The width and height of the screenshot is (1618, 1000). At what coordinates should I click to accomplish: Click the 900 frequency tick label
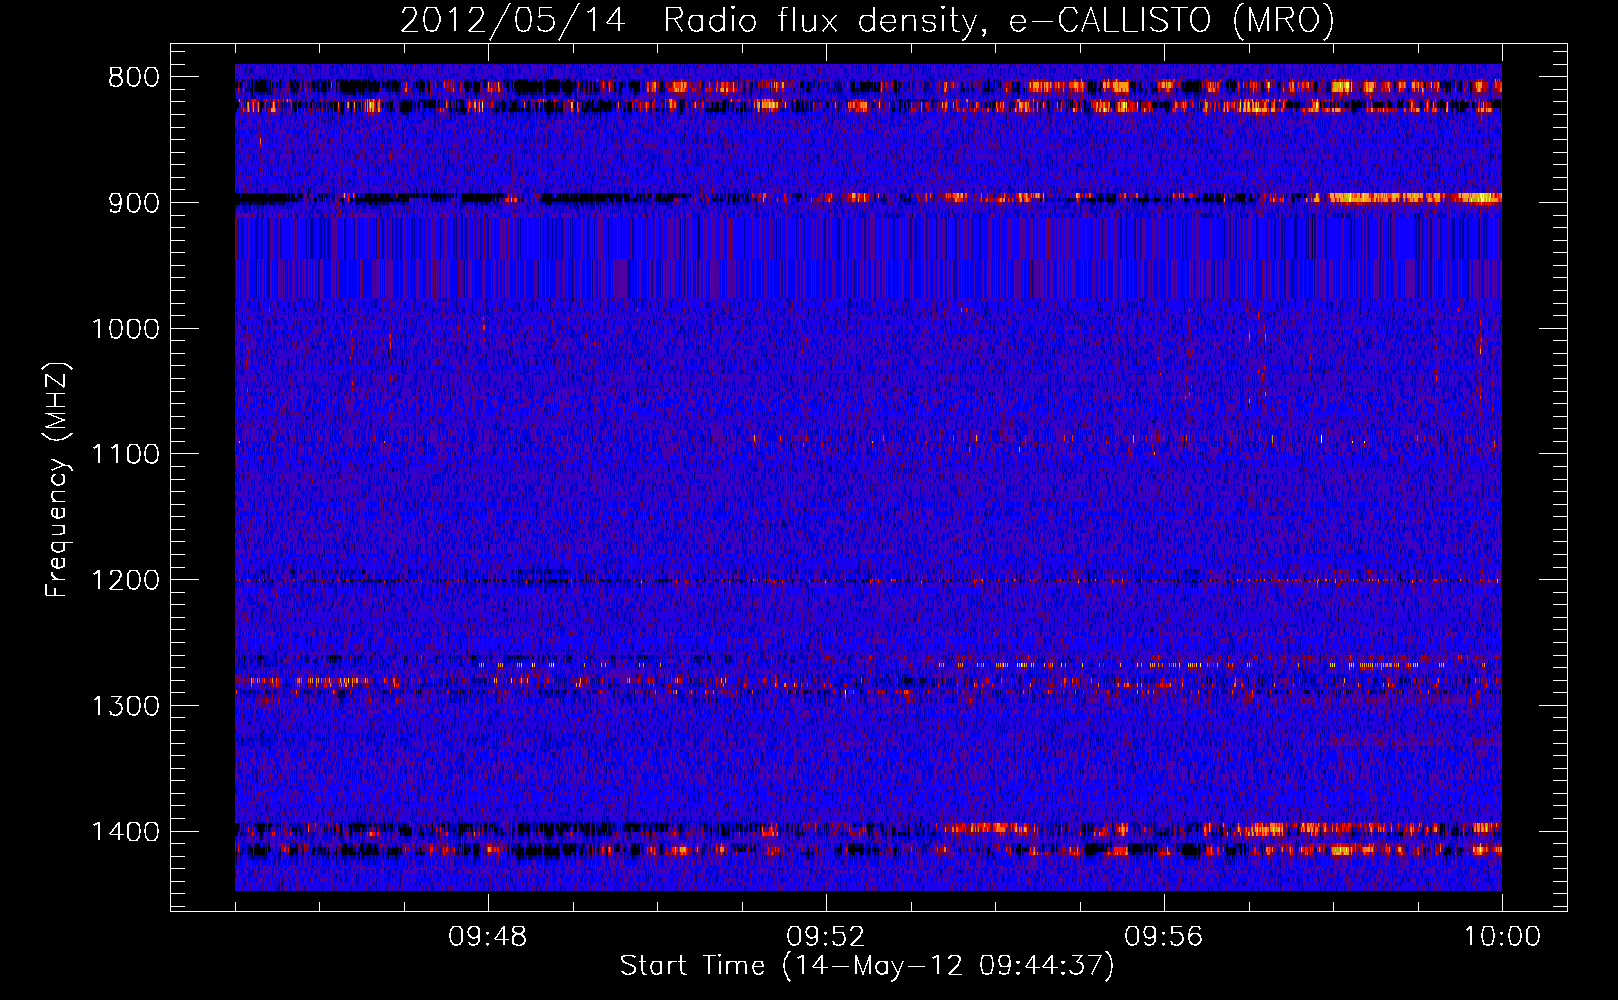coord(134,203)
